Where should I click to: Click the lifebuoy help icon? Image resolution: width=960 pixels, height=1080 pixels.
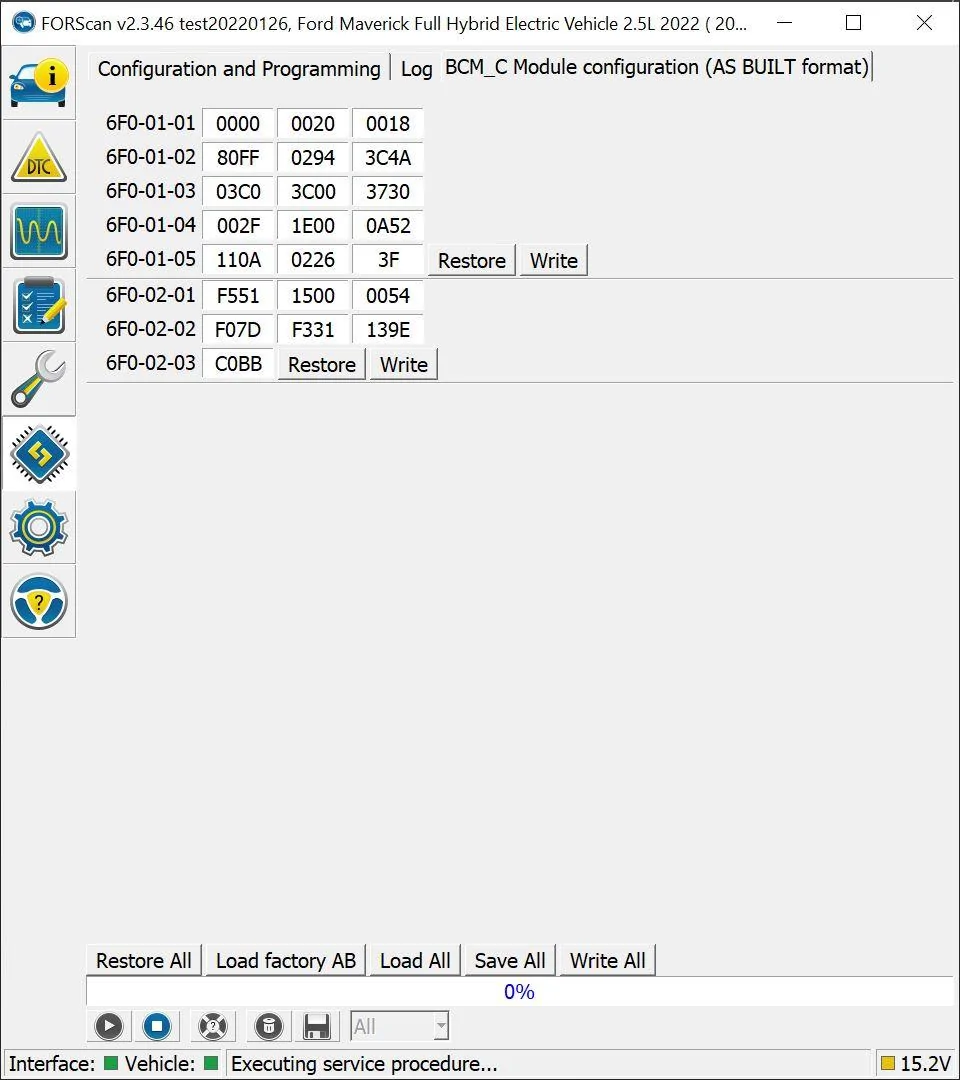pyautogui.click(x=213, y=1026)
